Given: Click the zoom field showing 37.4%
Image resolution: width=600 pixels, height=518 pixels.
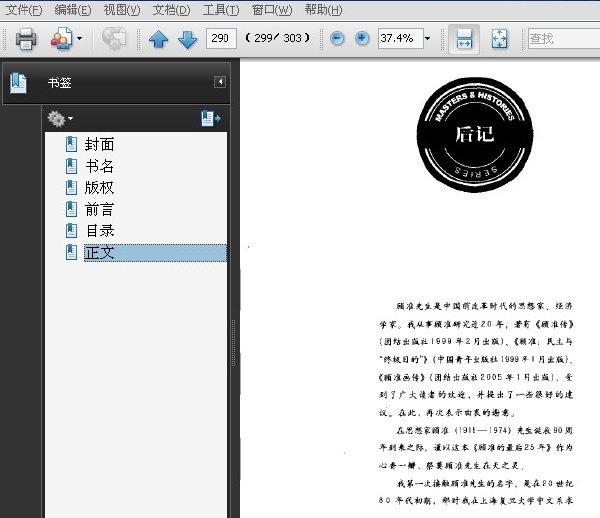Looking at the screenshot, I should tap(400, 38).
